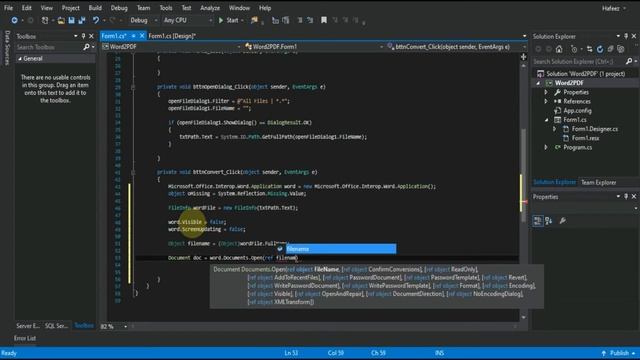The image size is (640, 360).
Task: Click Collapse All icon in Solution Explorer
Action: coord(610,49)
